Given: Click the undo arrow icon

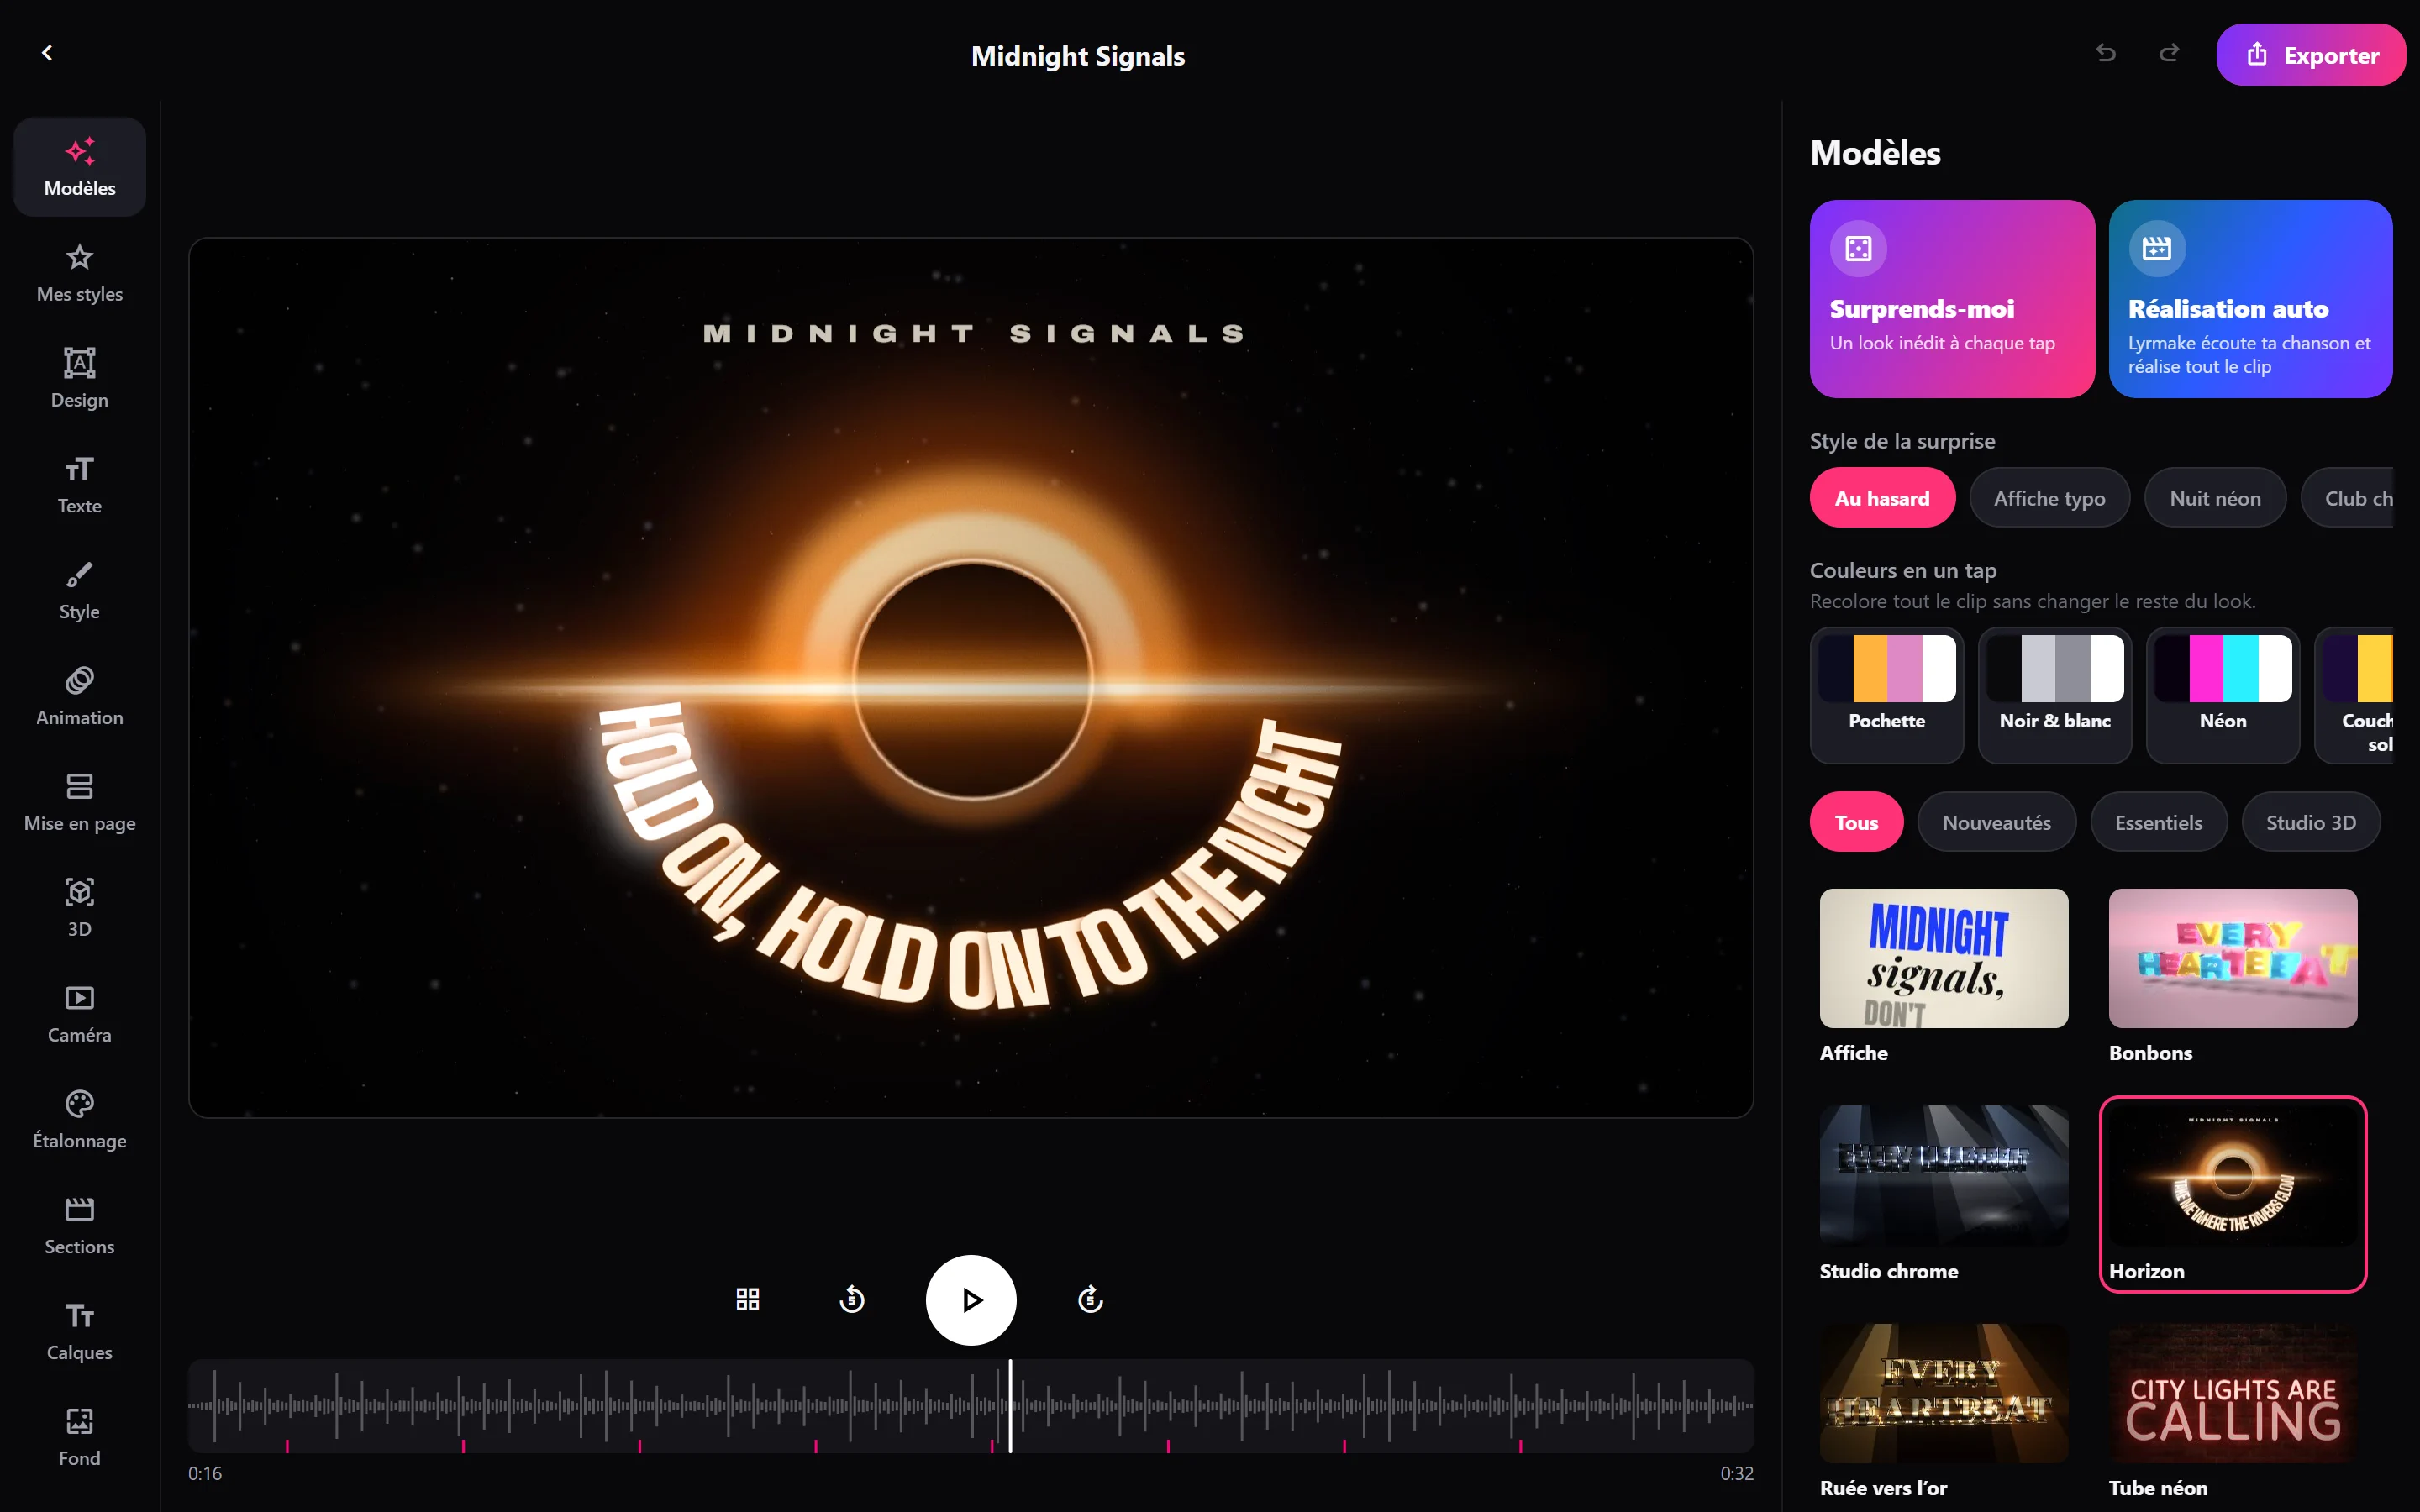Looking at the screenshot, I should coord(2105,53).
